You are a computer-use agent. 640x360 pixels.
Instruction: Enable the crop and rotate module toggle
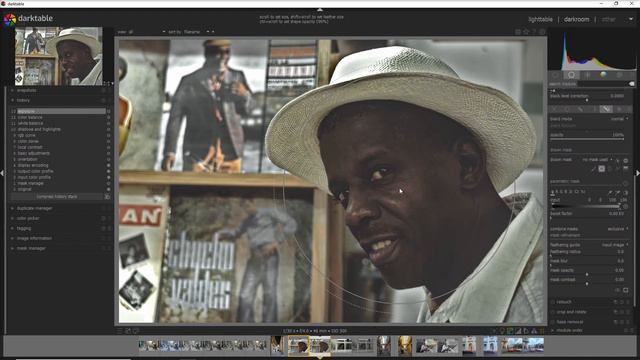point(553,312)
